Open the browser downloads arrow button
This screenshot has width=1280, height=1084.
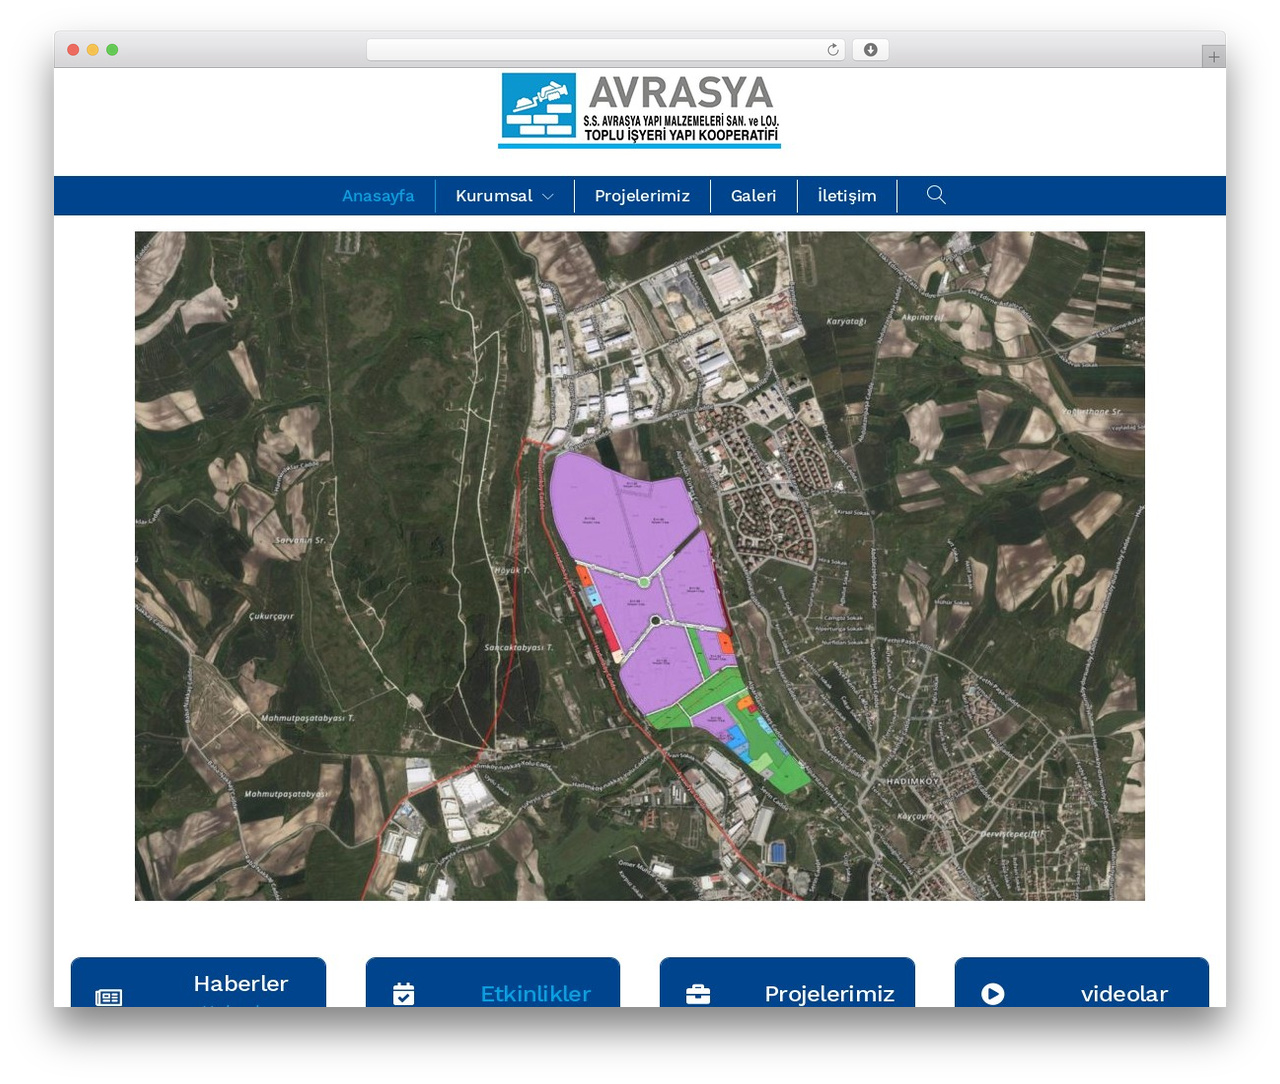[x=871, y=50]
